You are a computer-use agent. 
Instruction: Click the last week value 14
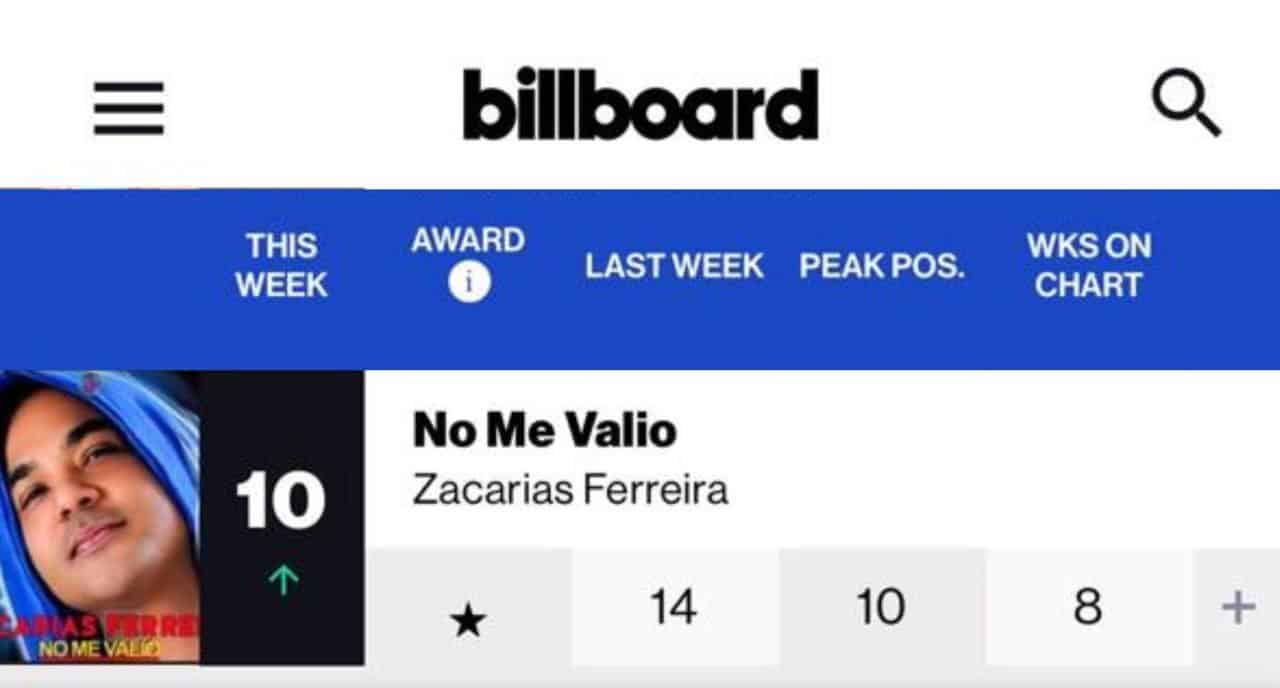pyautogui.click(x=674, y=607)
